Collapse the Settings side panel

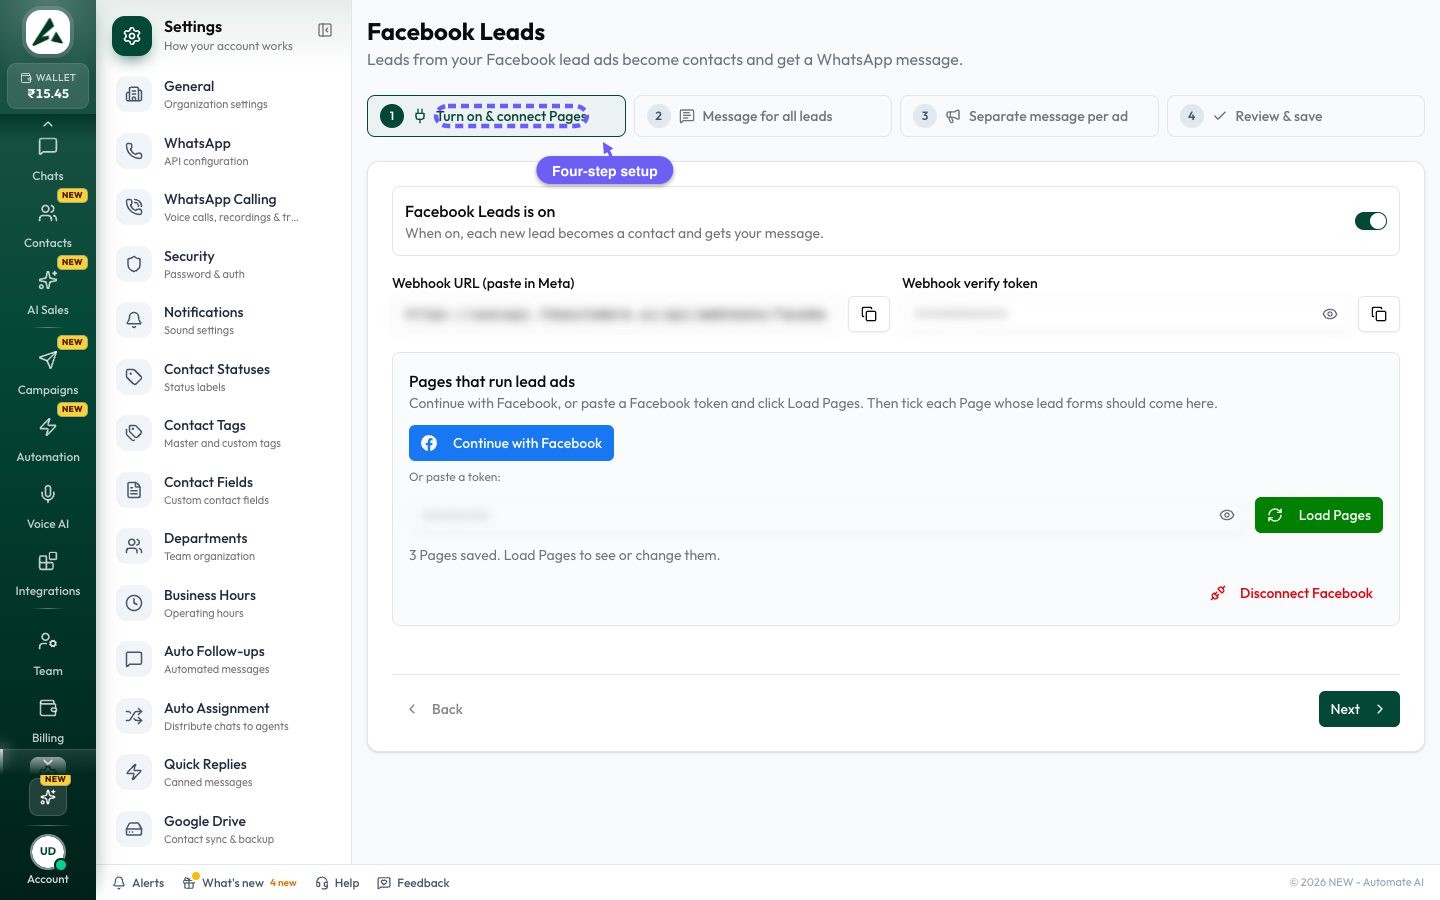[325, 30]
